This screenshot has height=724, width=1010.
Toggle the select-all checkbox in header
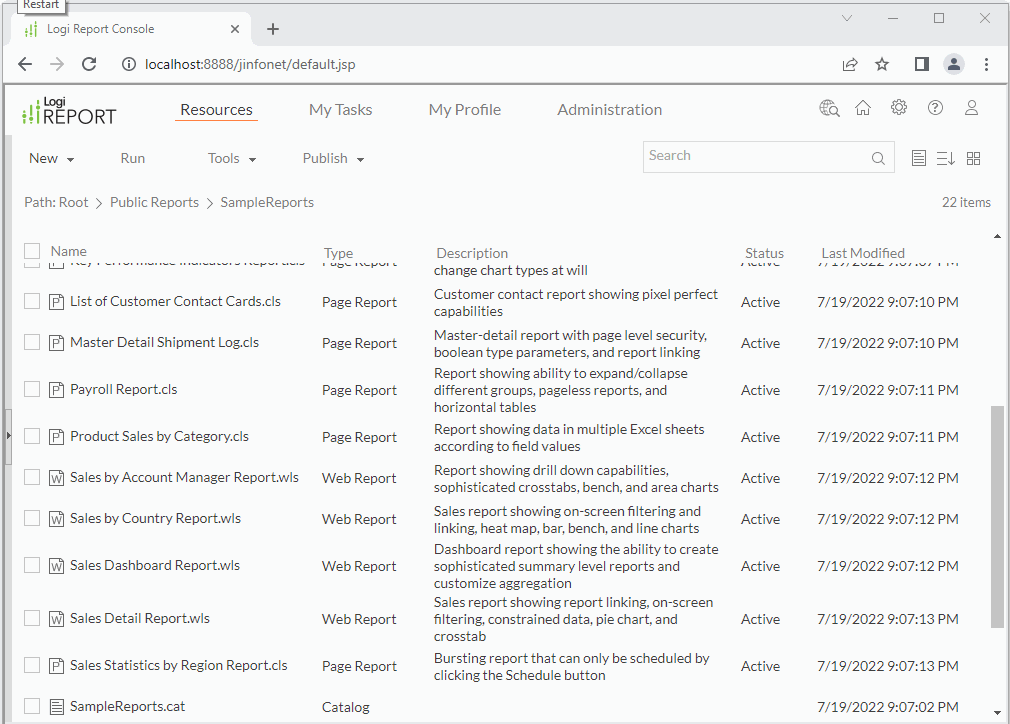tap(32, 251)
